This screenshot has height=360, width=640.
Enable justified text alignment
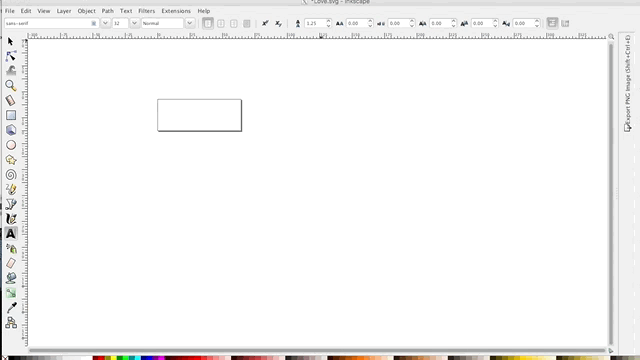247,23
